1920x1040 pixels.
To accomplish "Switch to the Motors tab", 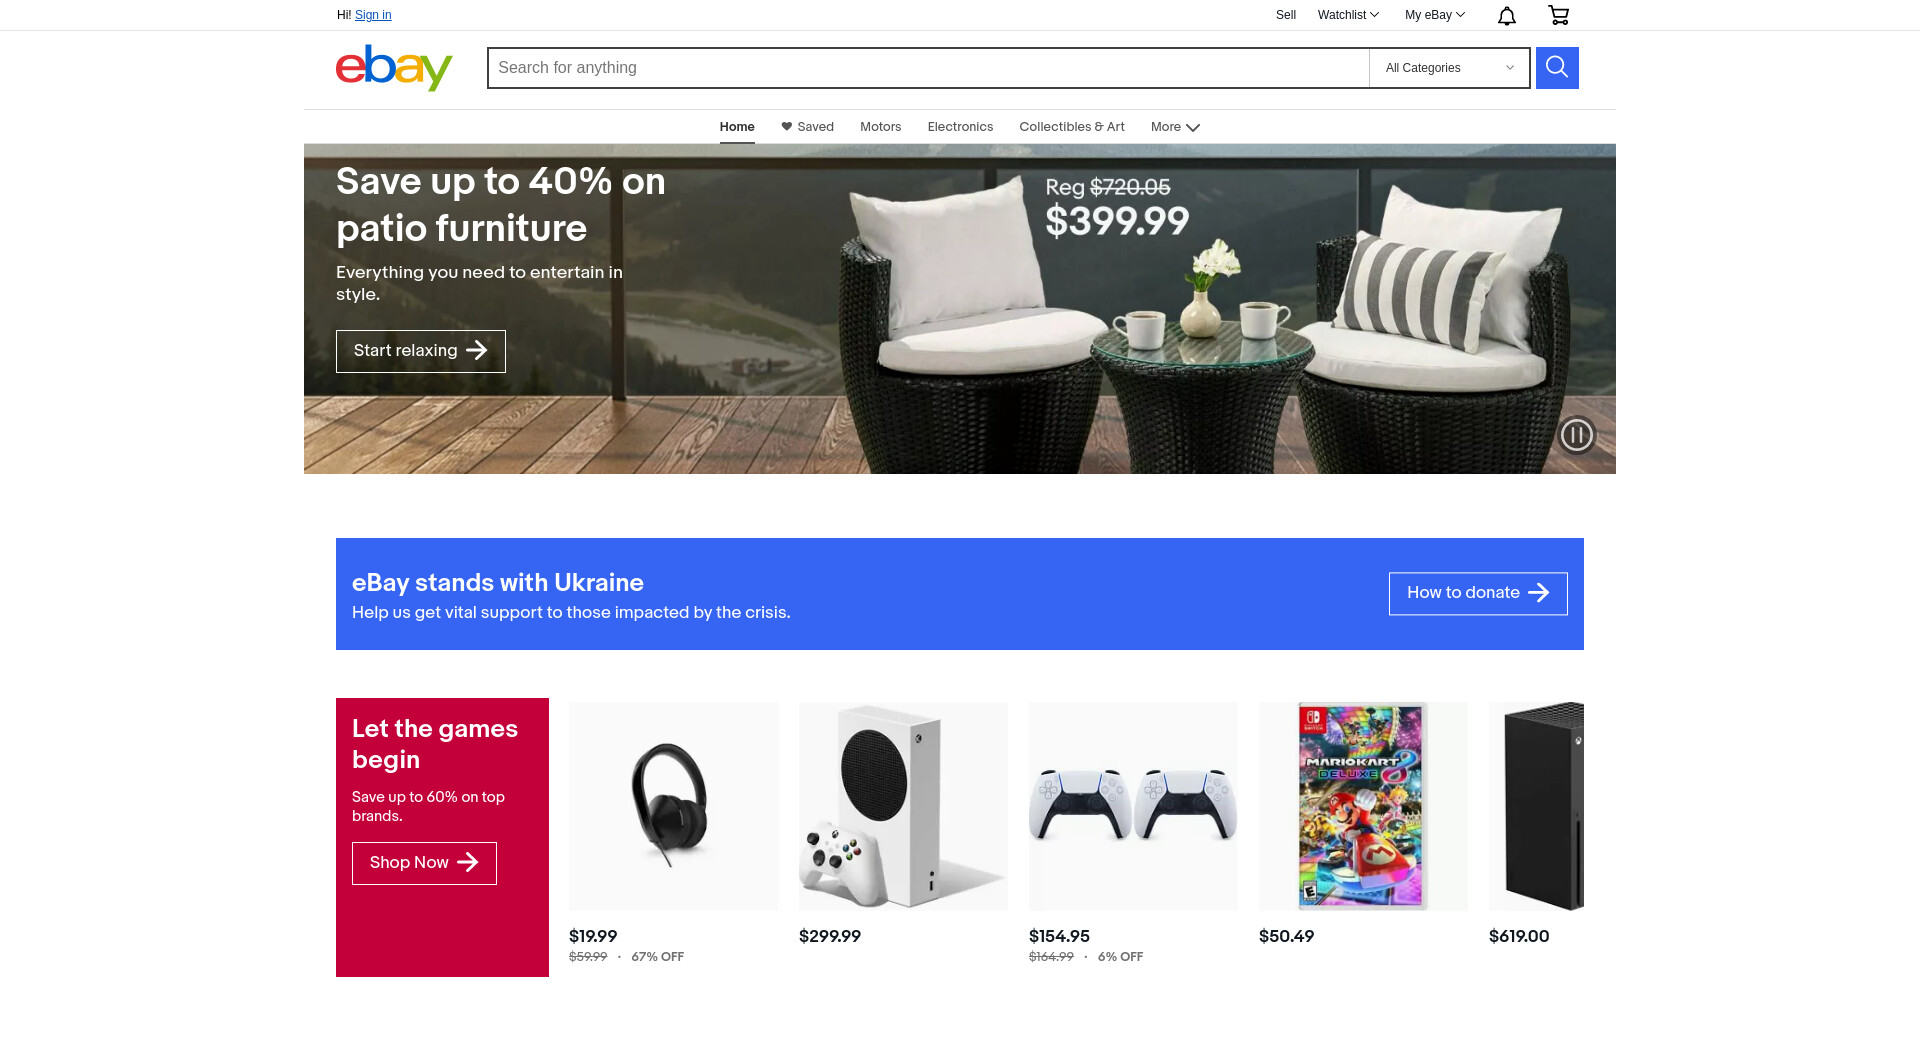I will [x=880, y=127].
